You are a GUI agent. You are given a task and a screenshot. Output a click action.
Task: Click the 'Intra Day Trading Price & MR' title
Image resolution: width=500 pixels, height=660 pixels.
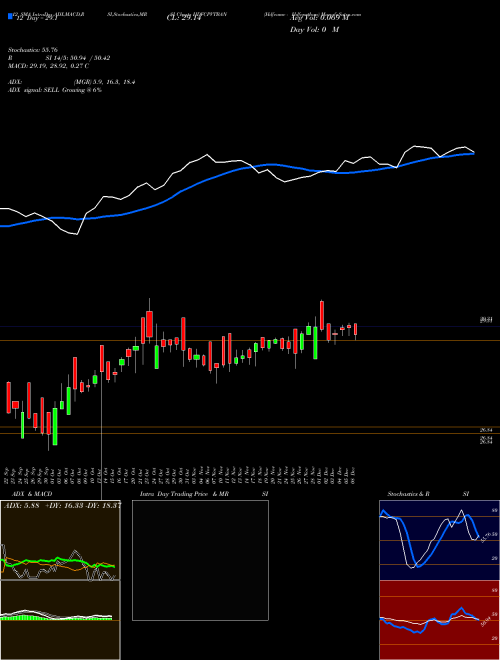[x=184, y=494]
